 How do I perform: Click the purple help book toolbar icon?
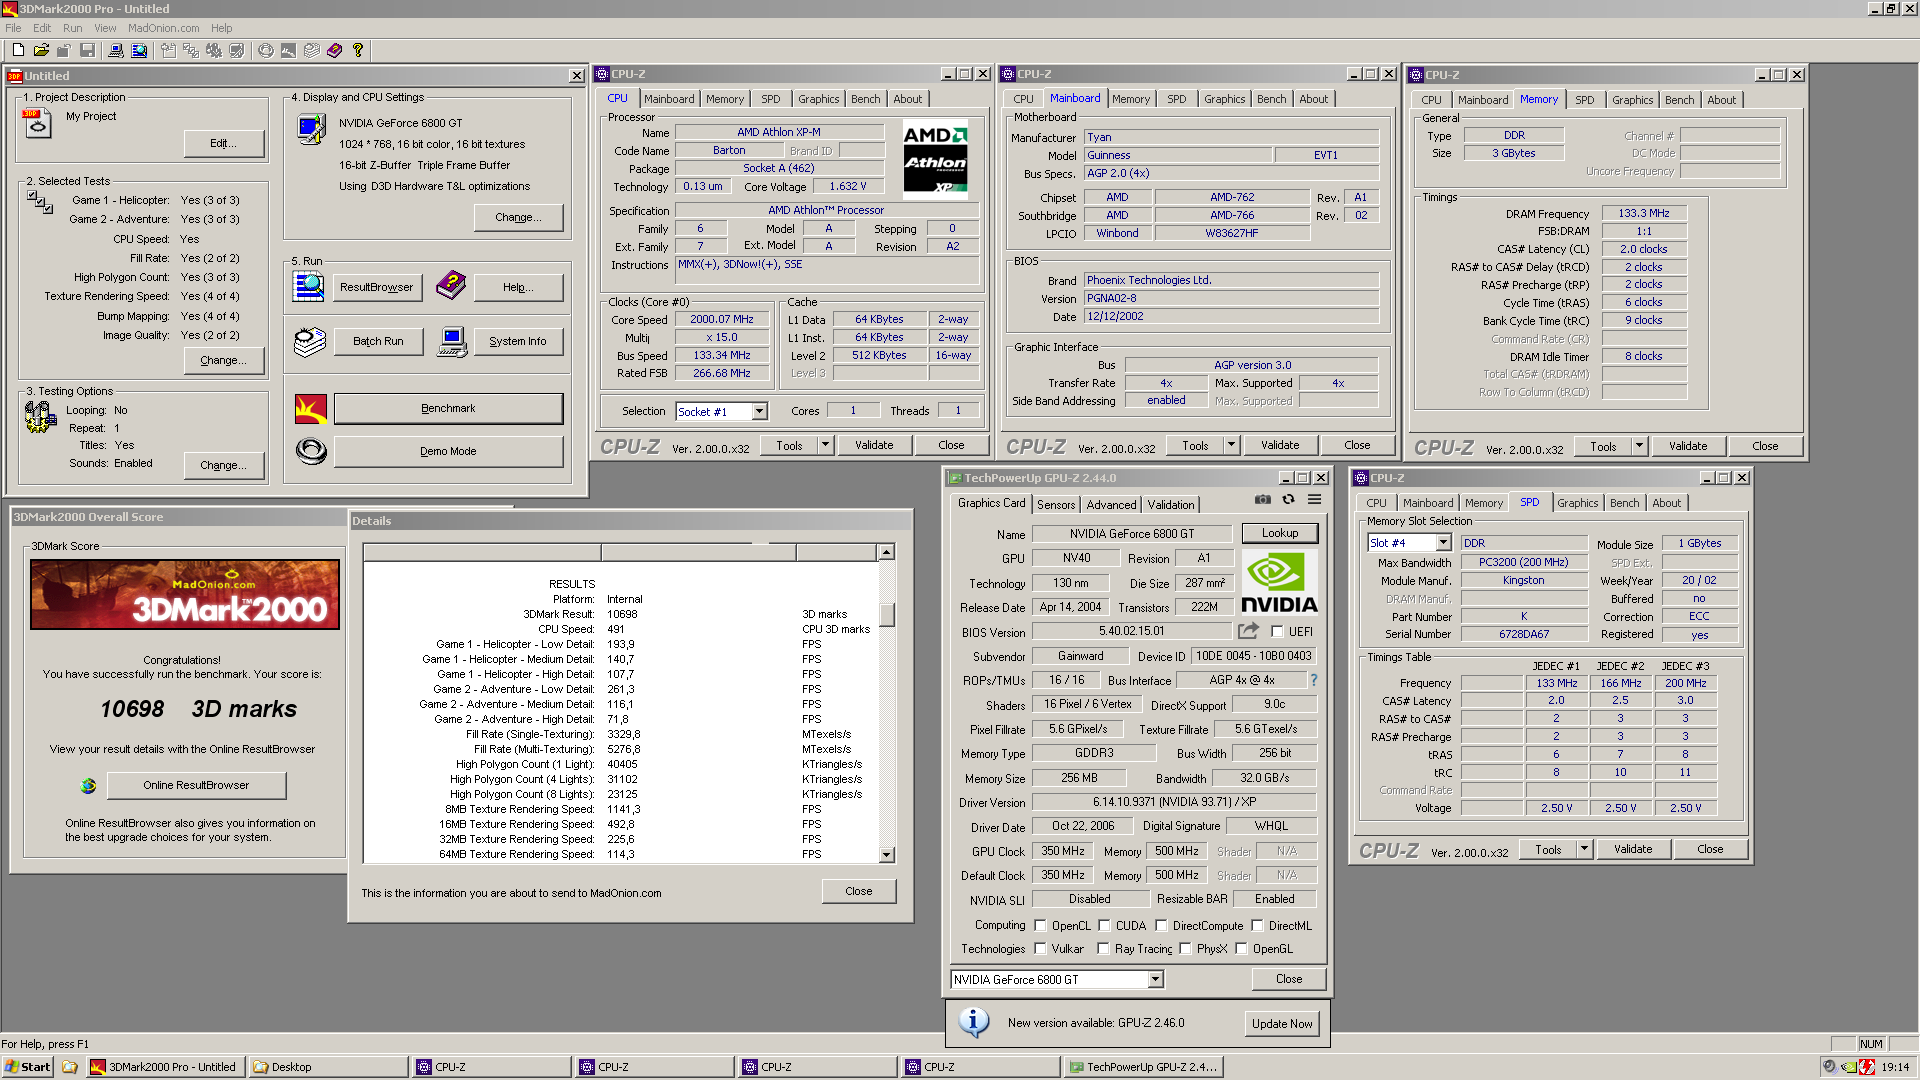pyautogui.click(x=335, y=50)
